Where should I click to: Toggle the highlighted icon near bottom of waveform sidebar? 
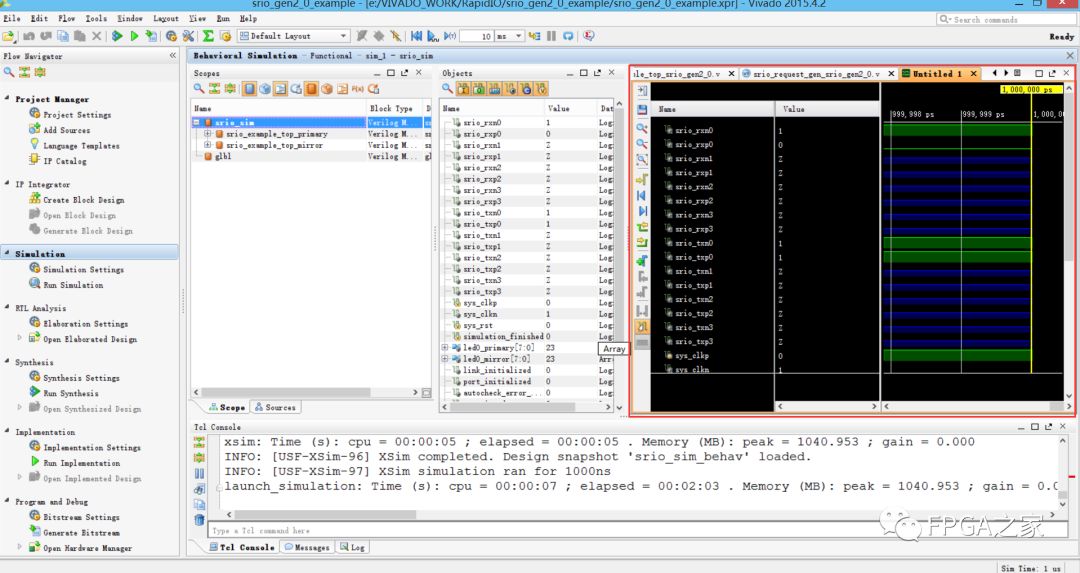pos(642,327)
